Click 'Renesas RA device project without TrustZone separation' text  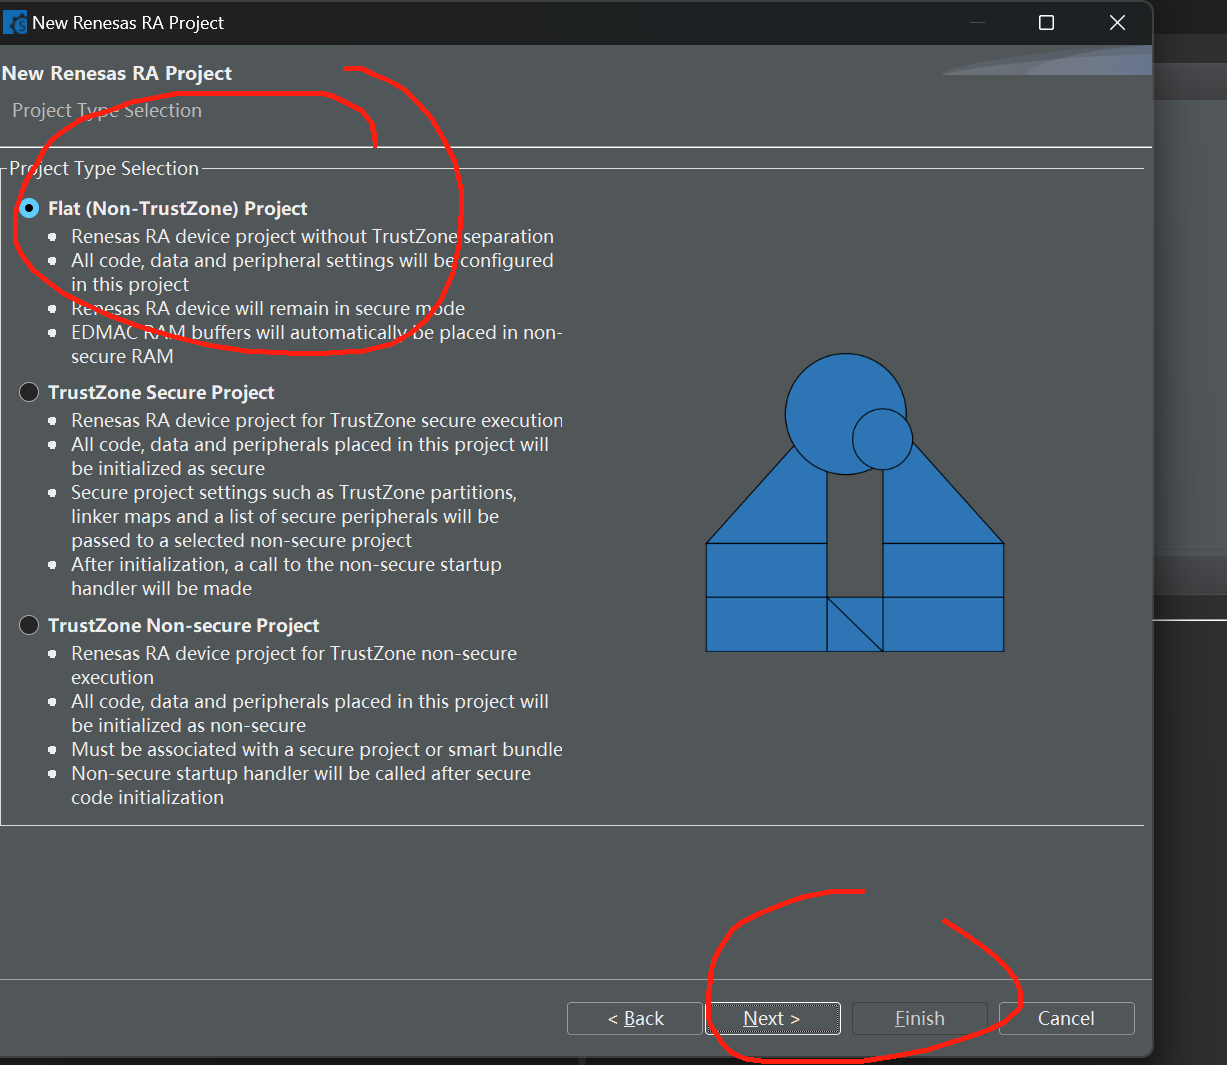(312, 236)
